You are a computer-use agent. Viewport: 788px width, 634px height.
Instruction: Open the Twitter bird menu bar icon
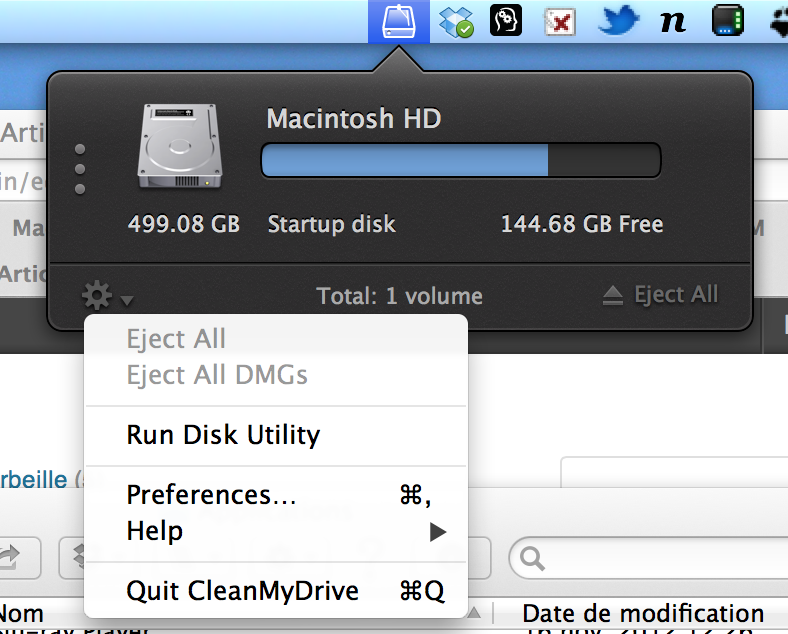(617, 21)
